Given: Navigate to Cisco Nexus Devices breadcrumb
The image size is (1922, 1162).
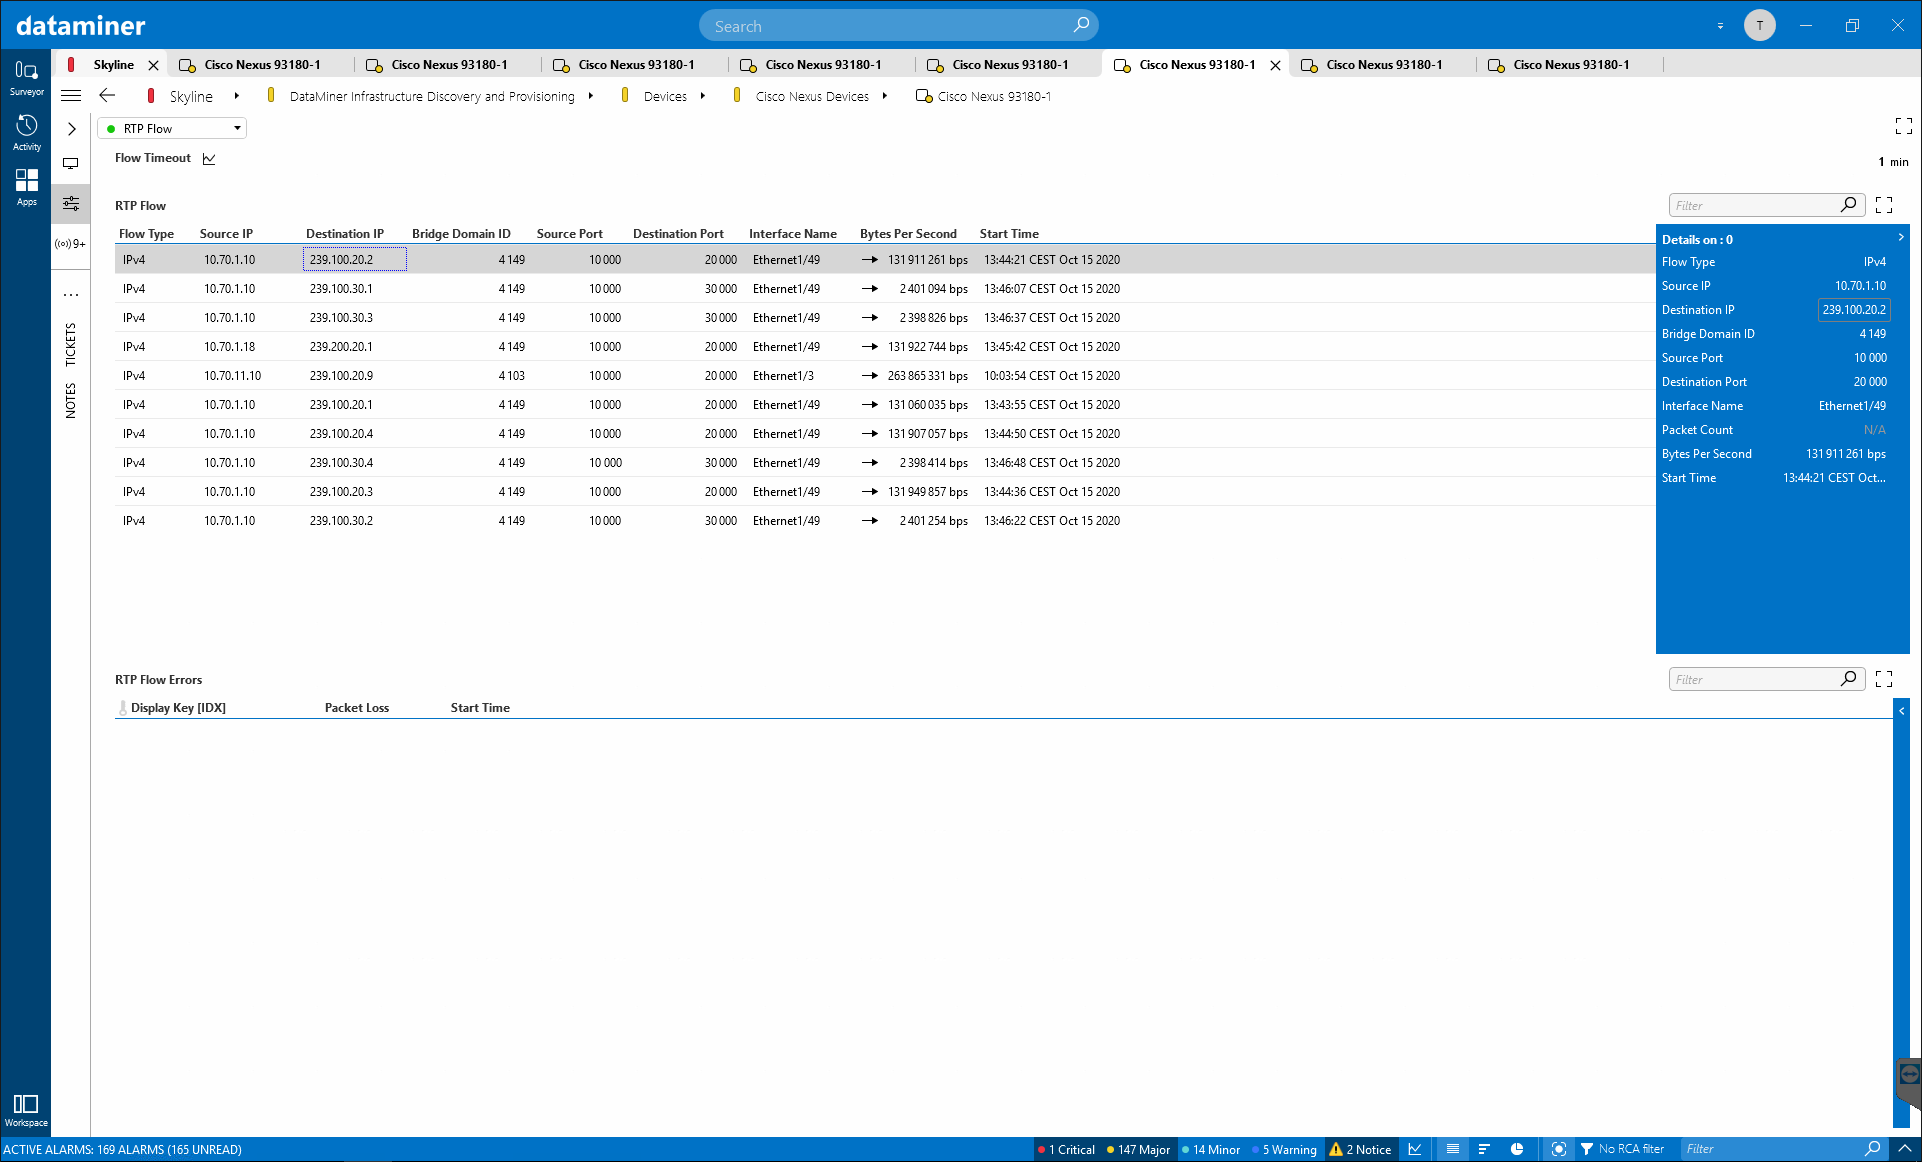Looking at the screenshot, I should click(x=812, y=97).
